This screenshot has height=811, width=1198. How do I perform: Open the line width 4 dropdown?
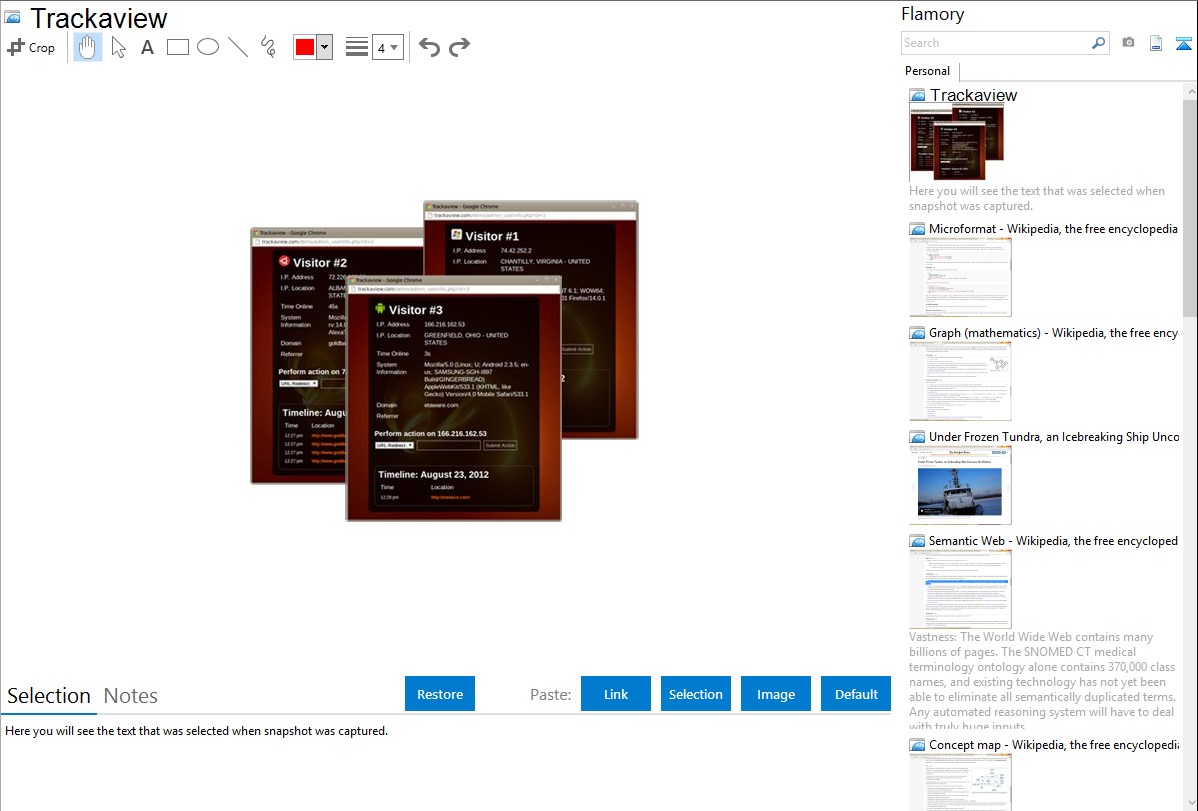click(388, 47)
